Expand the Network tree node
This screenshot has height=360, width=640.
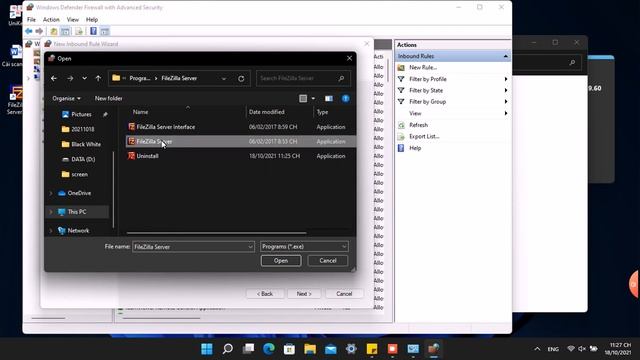coord(51,231)
